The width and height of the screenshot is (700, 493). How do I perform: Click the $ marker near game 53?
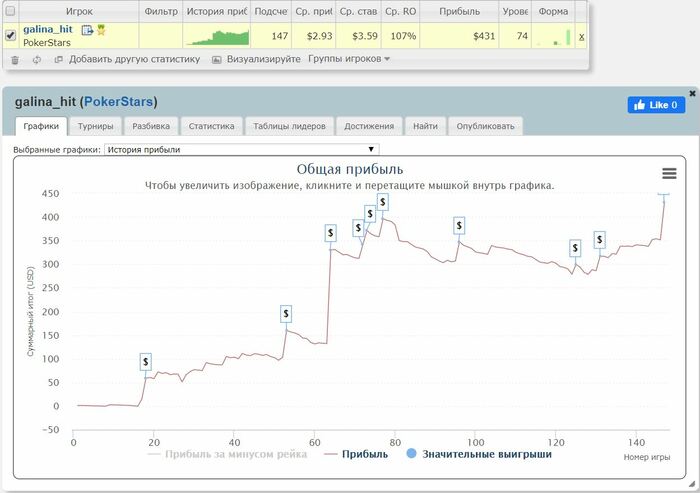(x=286, y=313)
